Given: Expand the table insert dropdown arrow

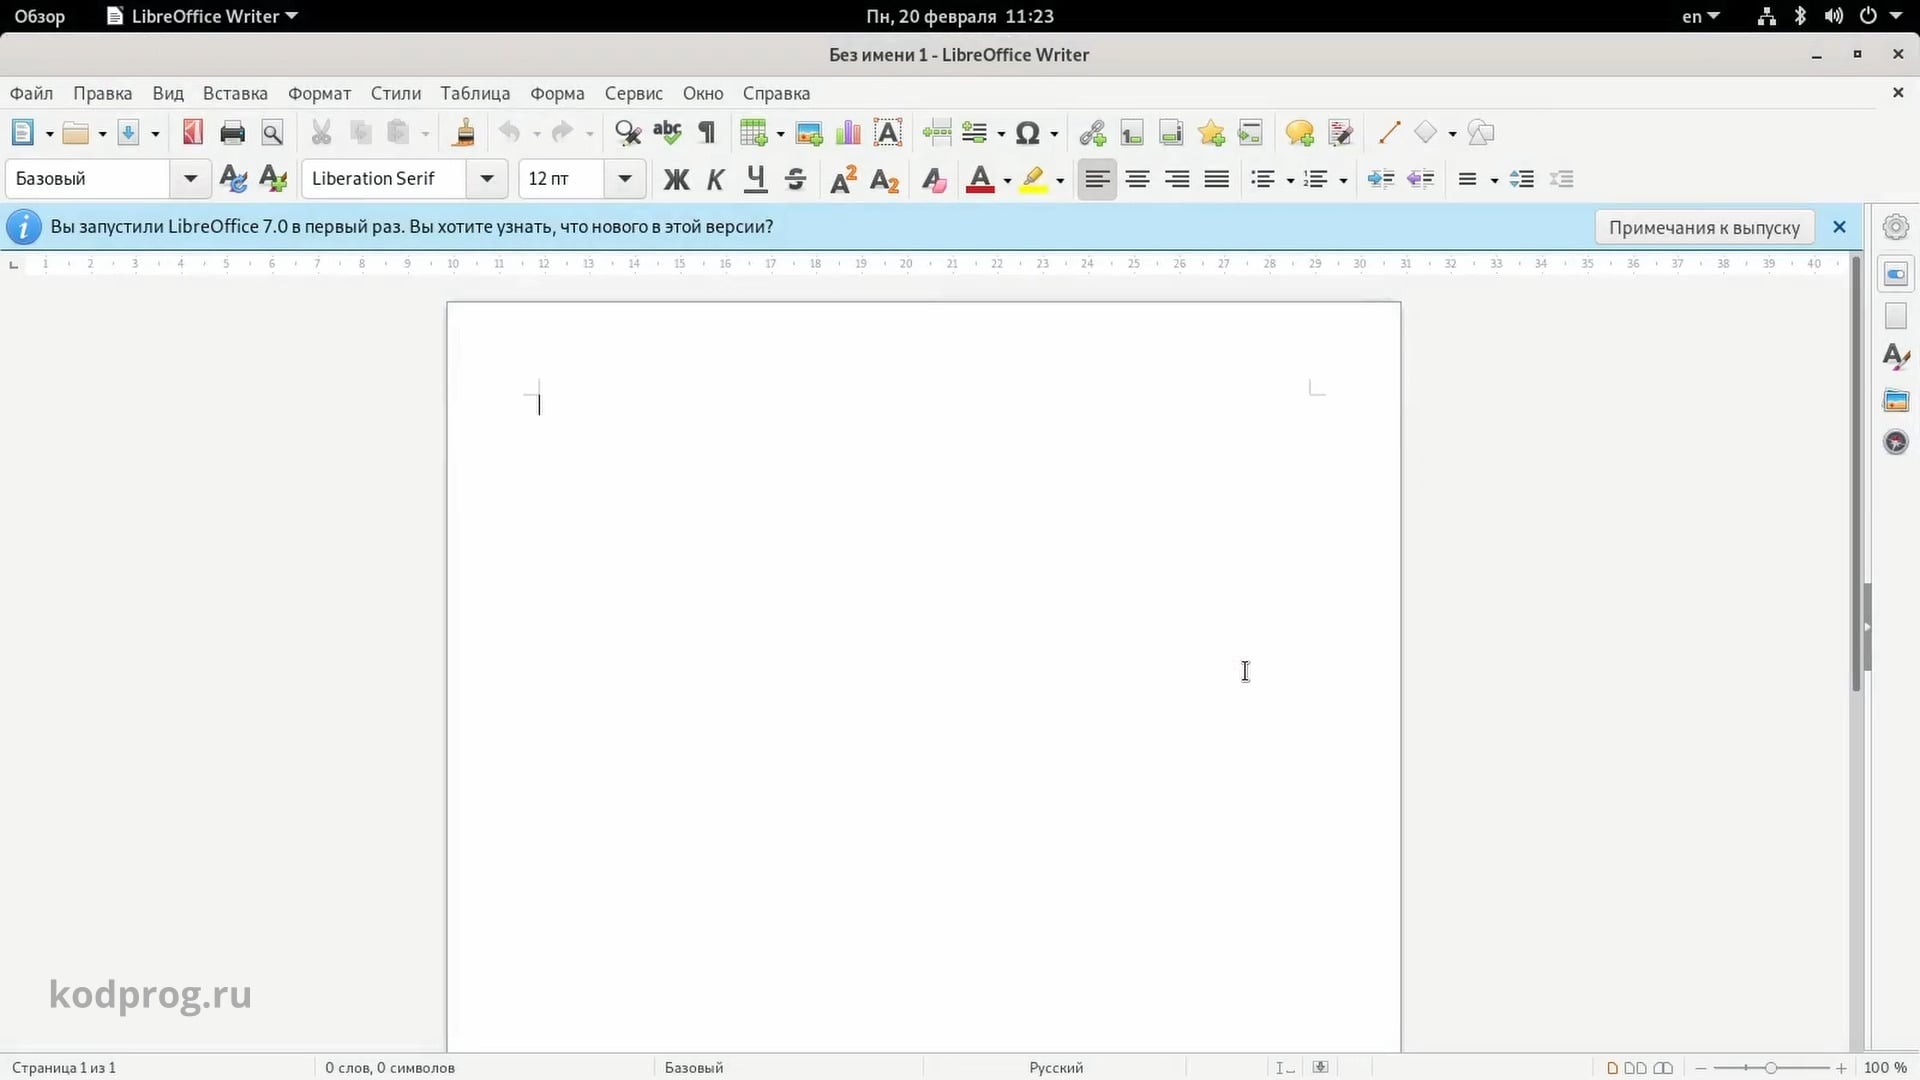Looking at the screenshot, I should [x=780, y=134].
